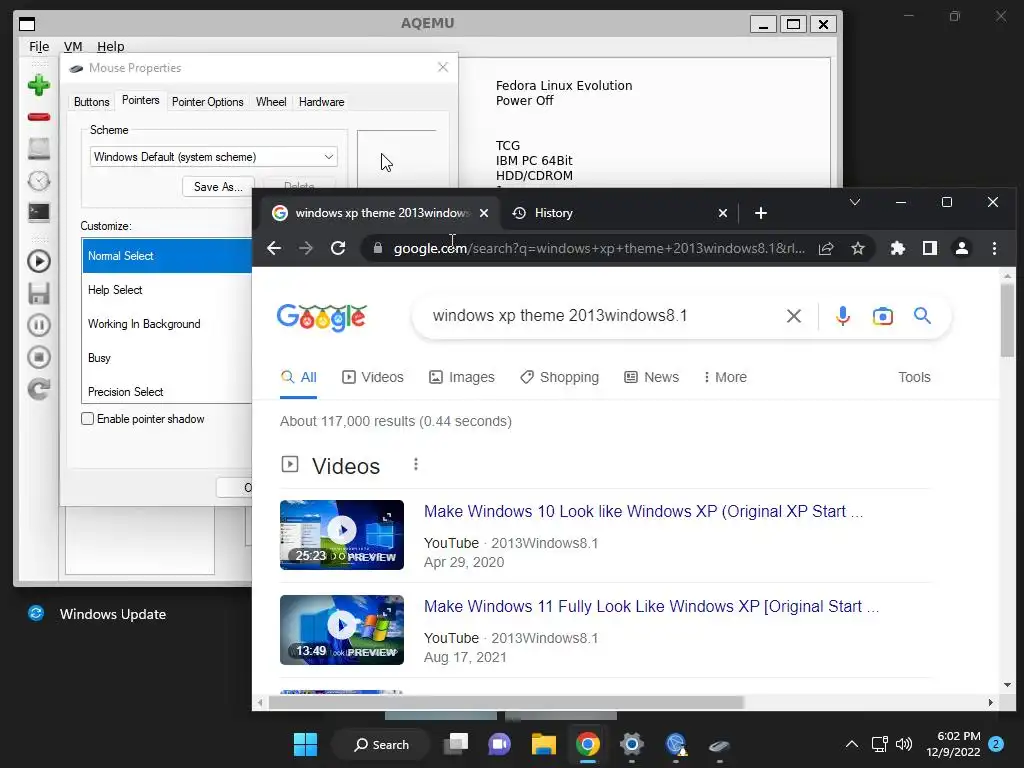Image resolution: width=1024 pixels, height=768 pixels.
Task: Filter Google results by Images
Action: (x=462, y=377)
